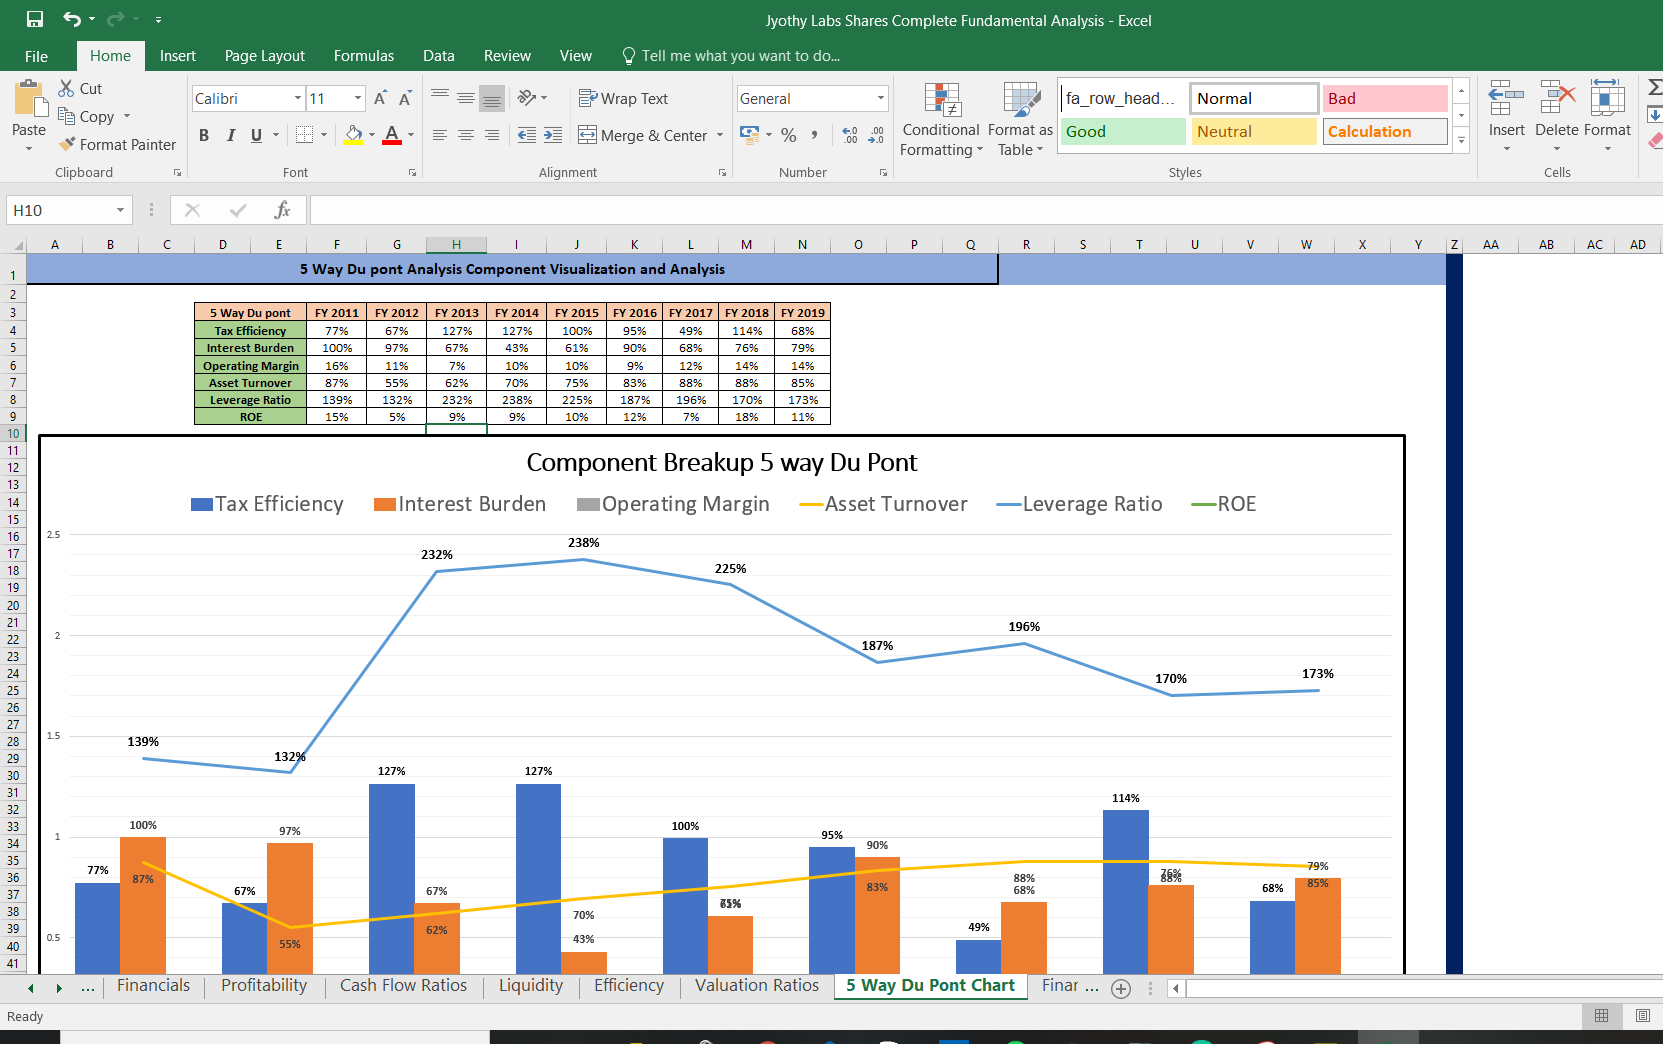1663x1044 pixels.
Task: Click the new sheet plus button
Action: tap(1121, 988)
